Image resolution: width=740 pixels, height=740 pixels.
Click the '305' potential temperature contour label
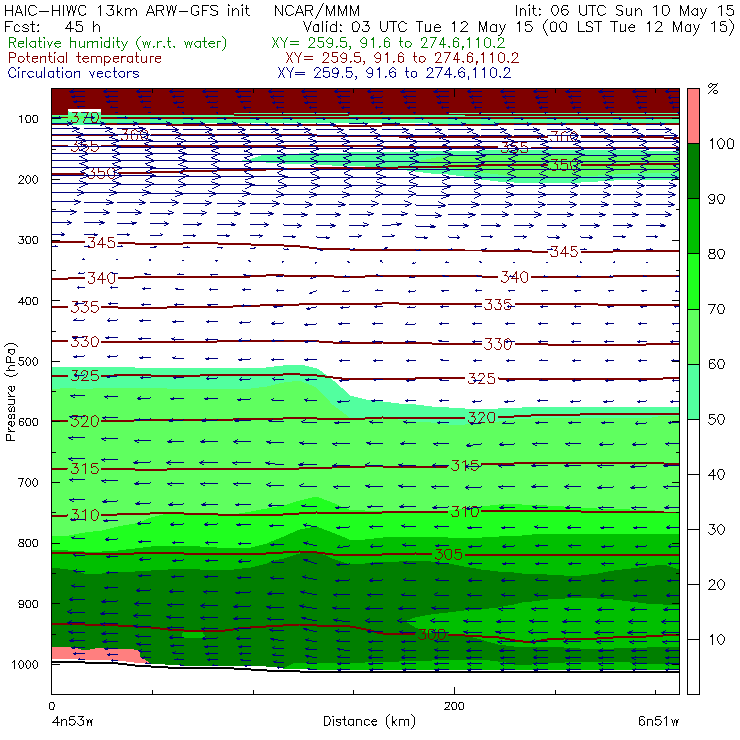click(448, 555)
